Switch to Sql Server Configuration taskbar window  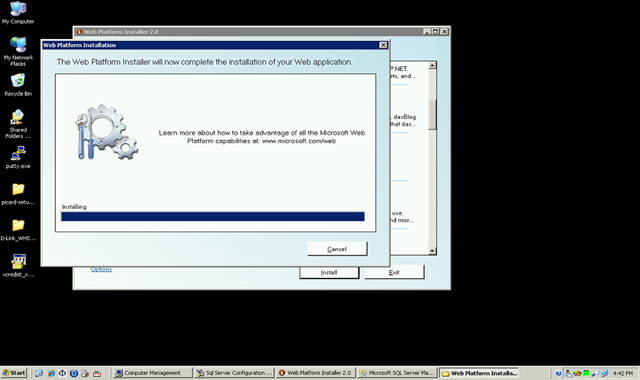tap(234, 373)
